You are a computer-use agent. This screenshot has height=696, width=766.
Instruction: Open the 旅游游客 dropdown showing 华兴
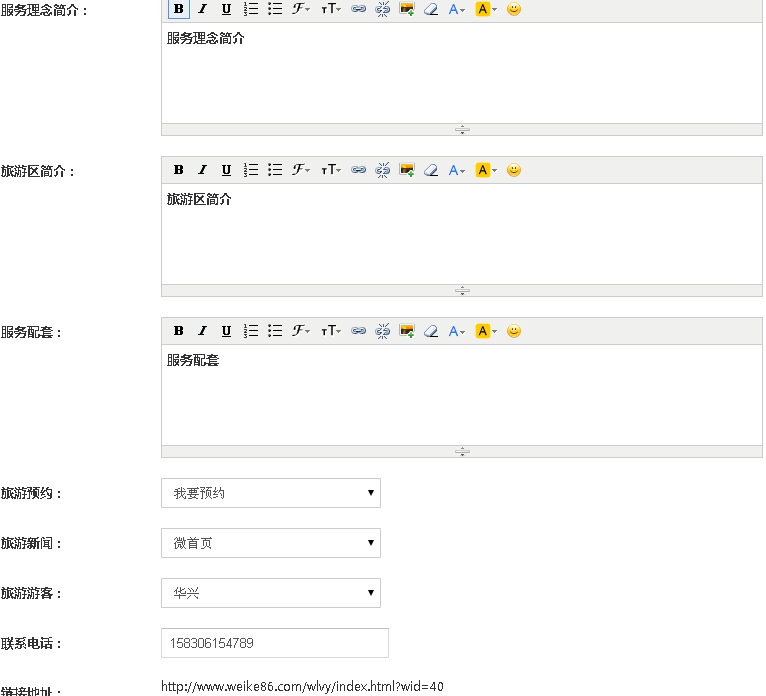pos(270,593)
